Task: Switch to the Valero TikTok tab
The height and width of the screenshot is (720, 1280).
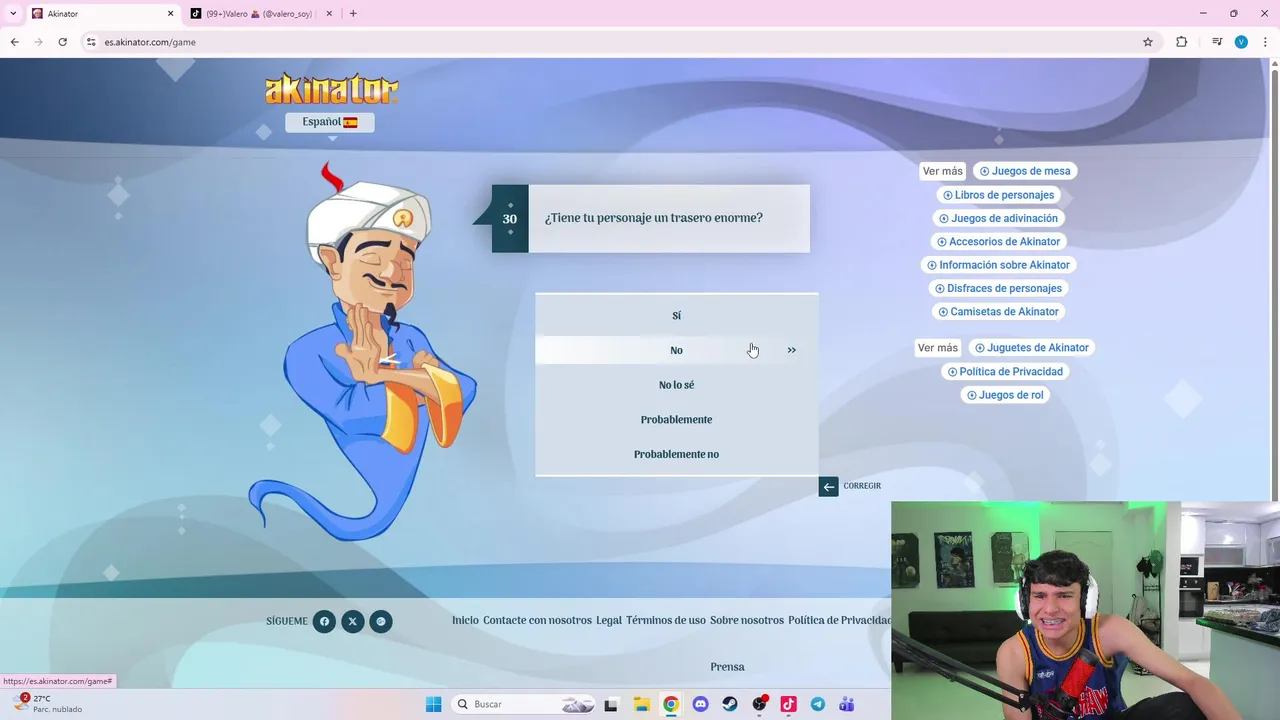Action: tap(258, 14)
